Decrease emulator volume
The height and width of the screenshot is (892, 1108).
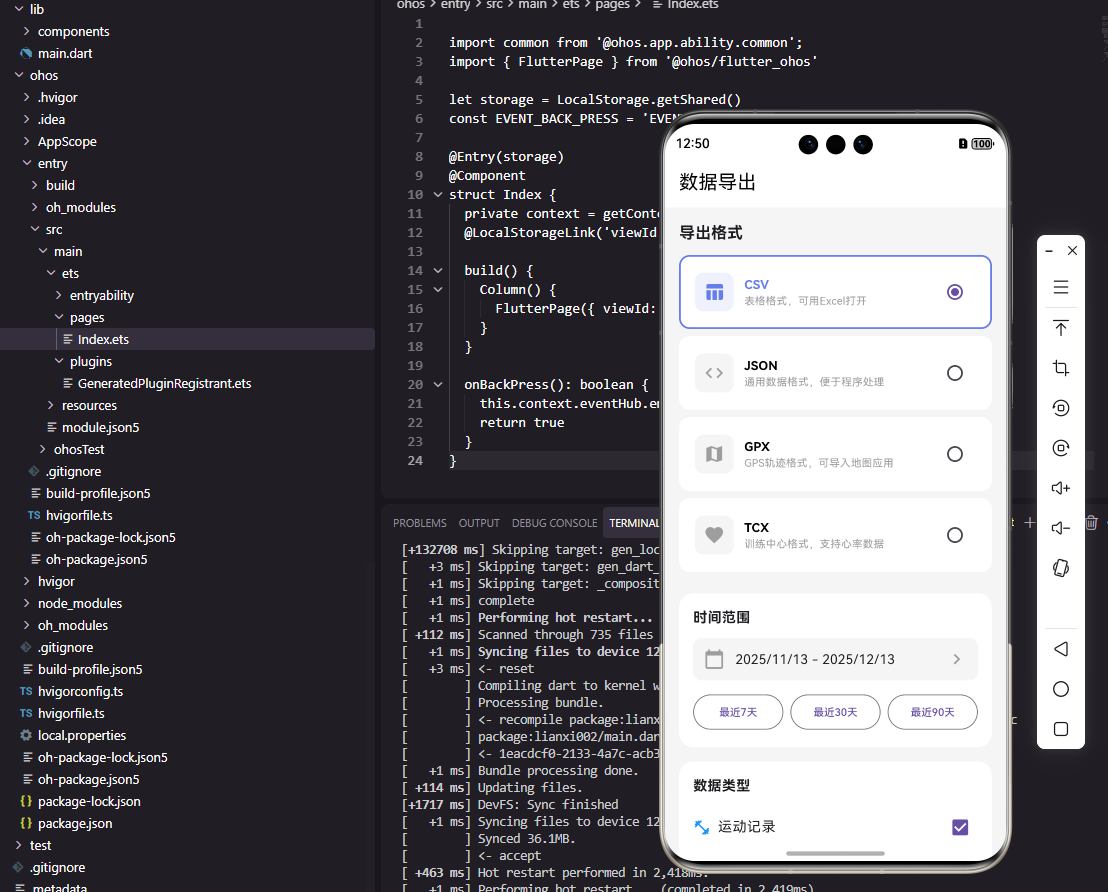(x=1061, y=528)
